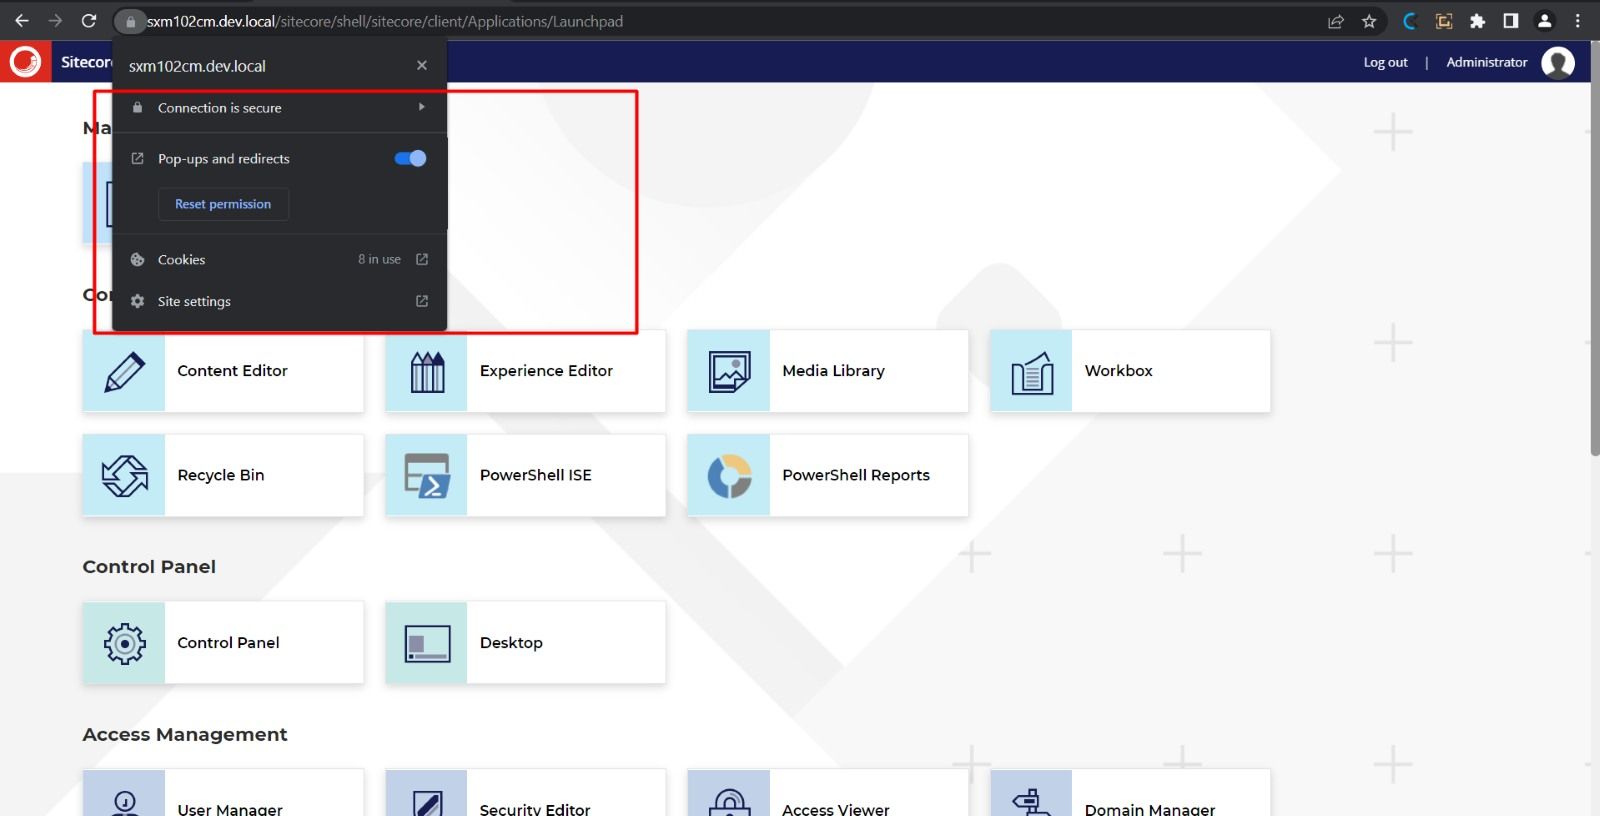Screen dimensions: 1600x816
Task: Open the Control Panel gear icon
Action: click(124, 644)
